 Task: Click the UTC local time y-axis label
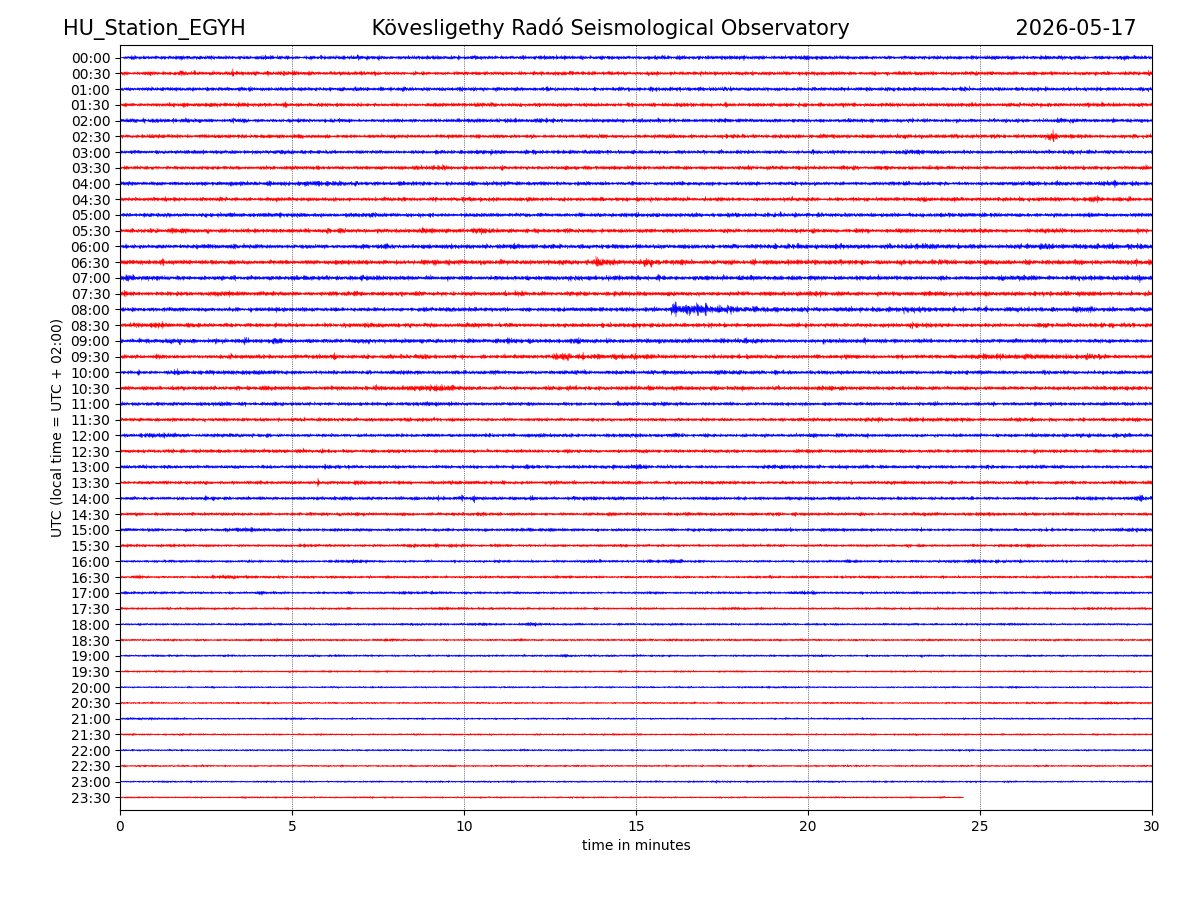57,428
